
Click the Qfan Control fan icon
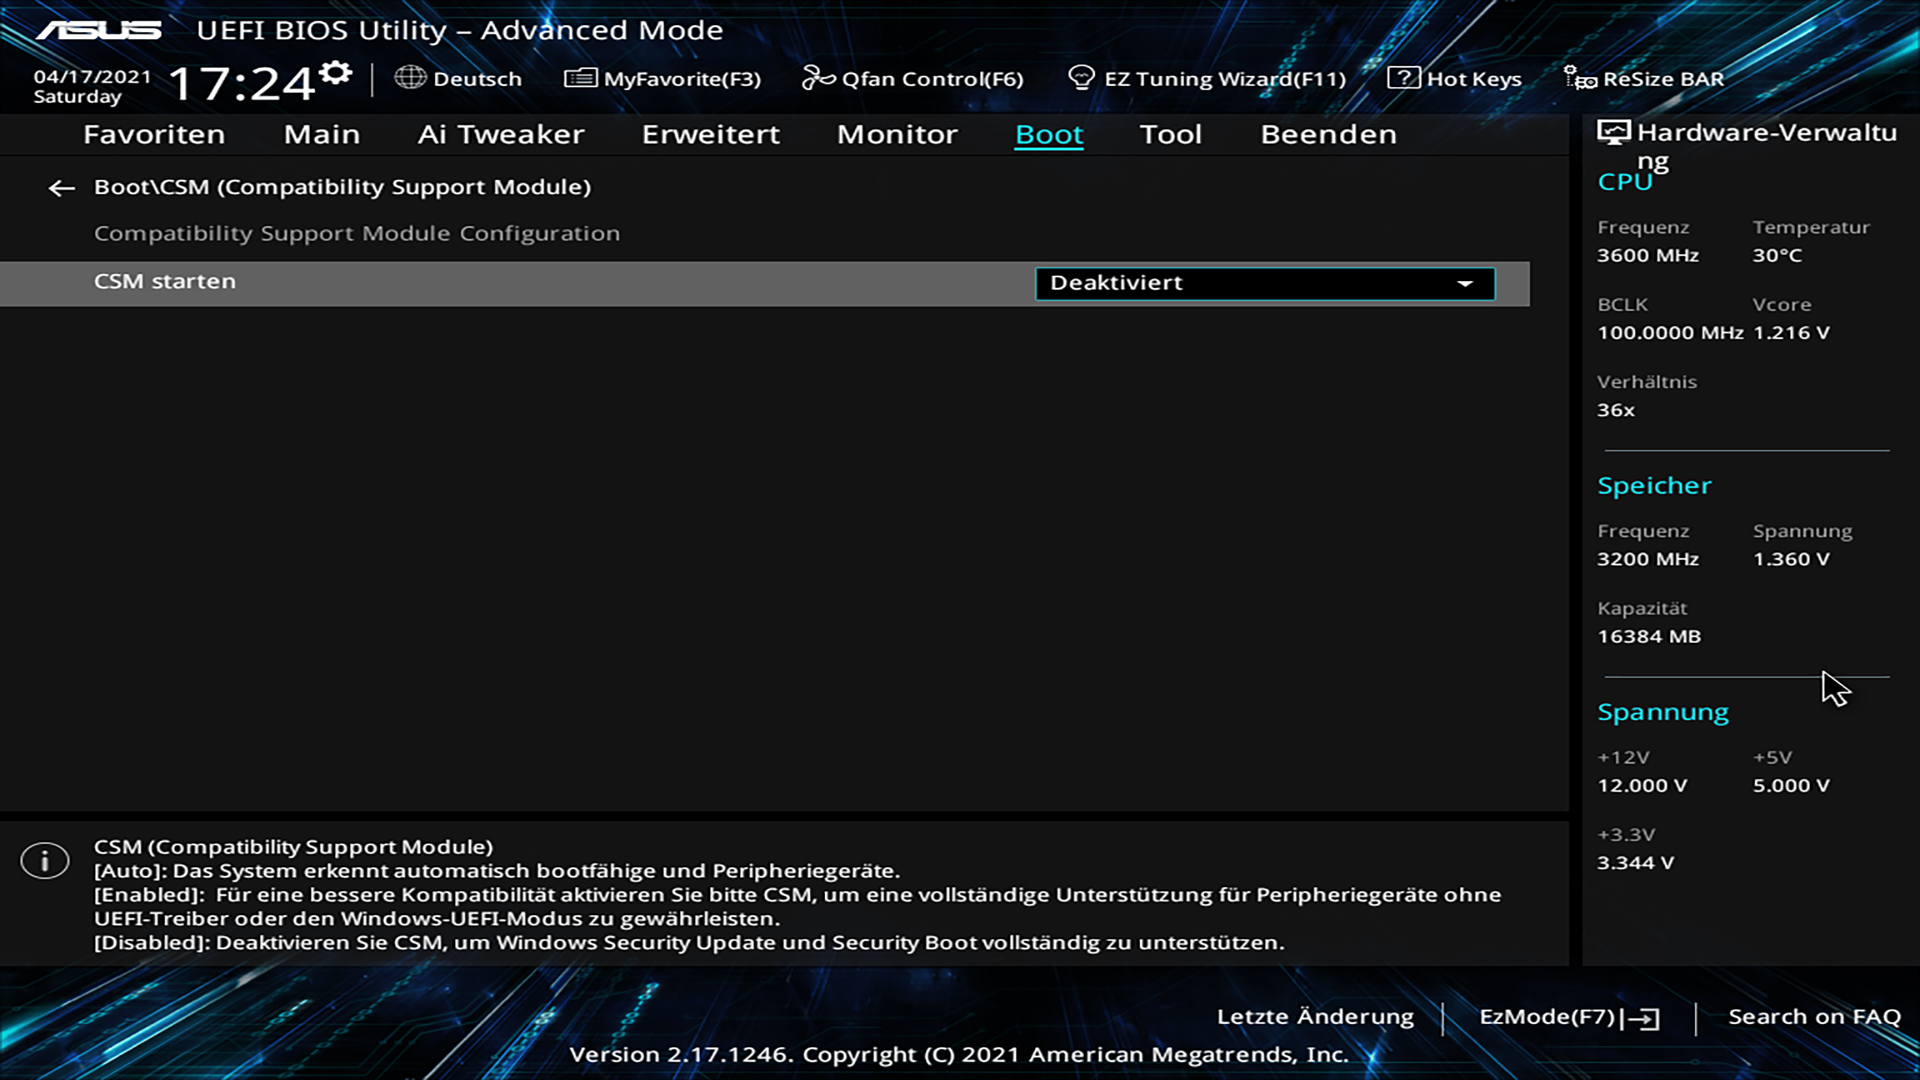tap(817, 78)
